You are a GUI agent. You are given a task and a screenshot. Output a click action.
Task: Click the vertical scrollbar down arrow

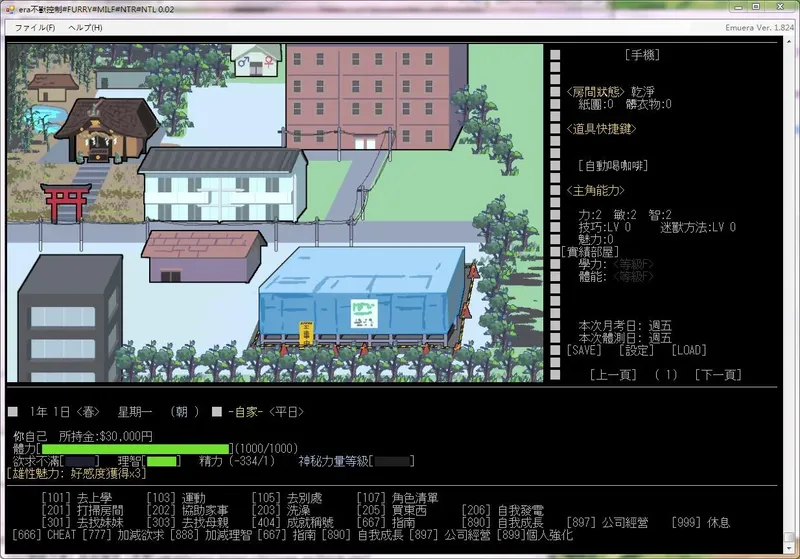click(789, 548)
